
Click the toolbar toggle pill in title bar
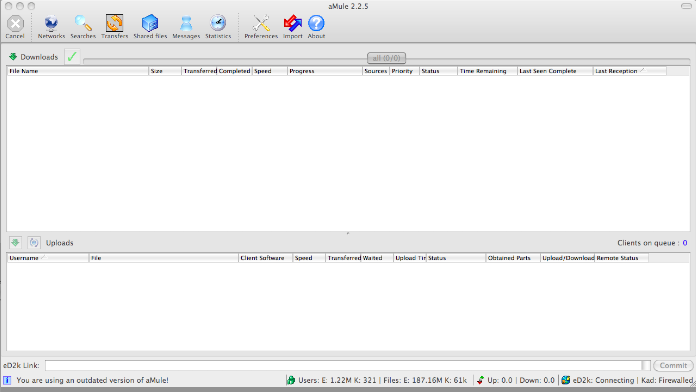coord(687,6)
